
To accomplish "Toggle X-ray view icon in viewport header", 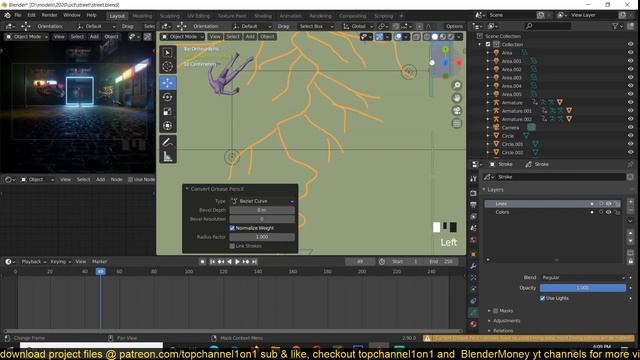I will tap(416, 37).
